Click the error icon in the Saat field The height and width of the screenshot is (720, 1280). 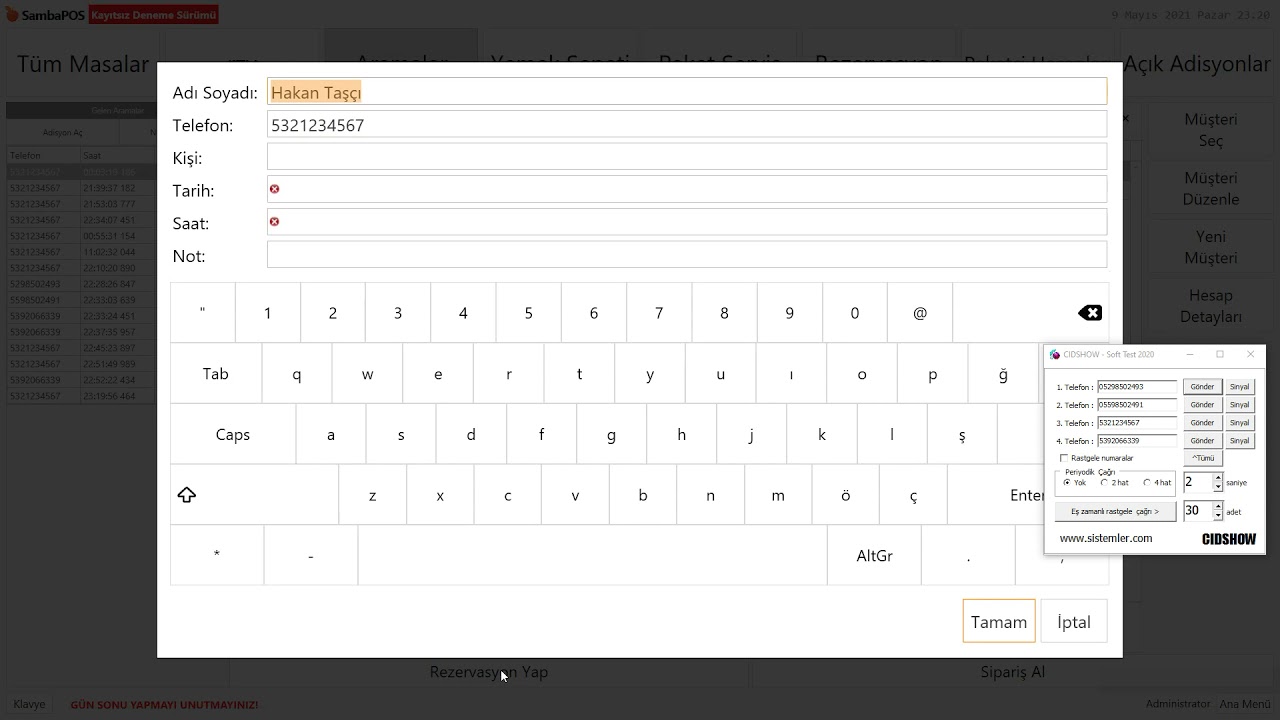click(x=274, y=222)
